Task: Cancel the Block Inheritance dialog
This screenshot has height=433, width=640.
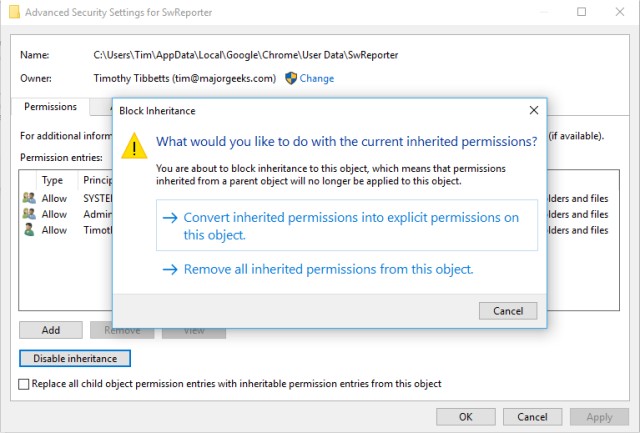Action: [507, 311]
